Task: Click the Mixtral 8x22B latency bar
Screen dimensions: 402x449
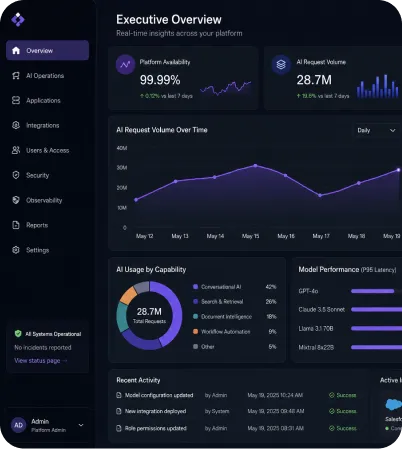Action: (376, 347)
